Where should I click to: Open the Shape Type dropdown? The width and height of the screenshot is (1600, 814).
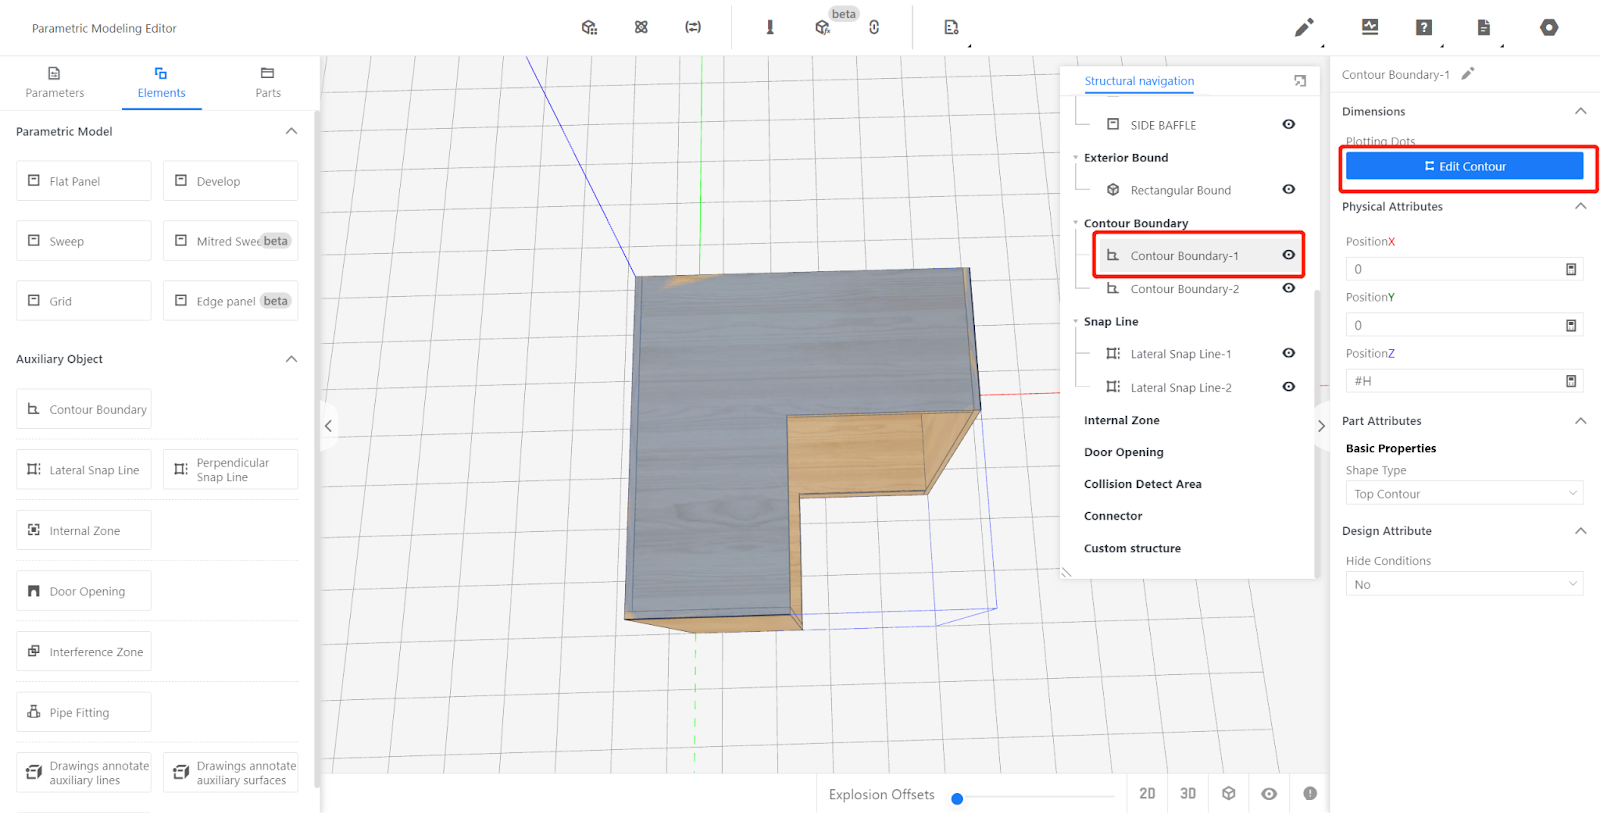click(x=1464, y=494)
